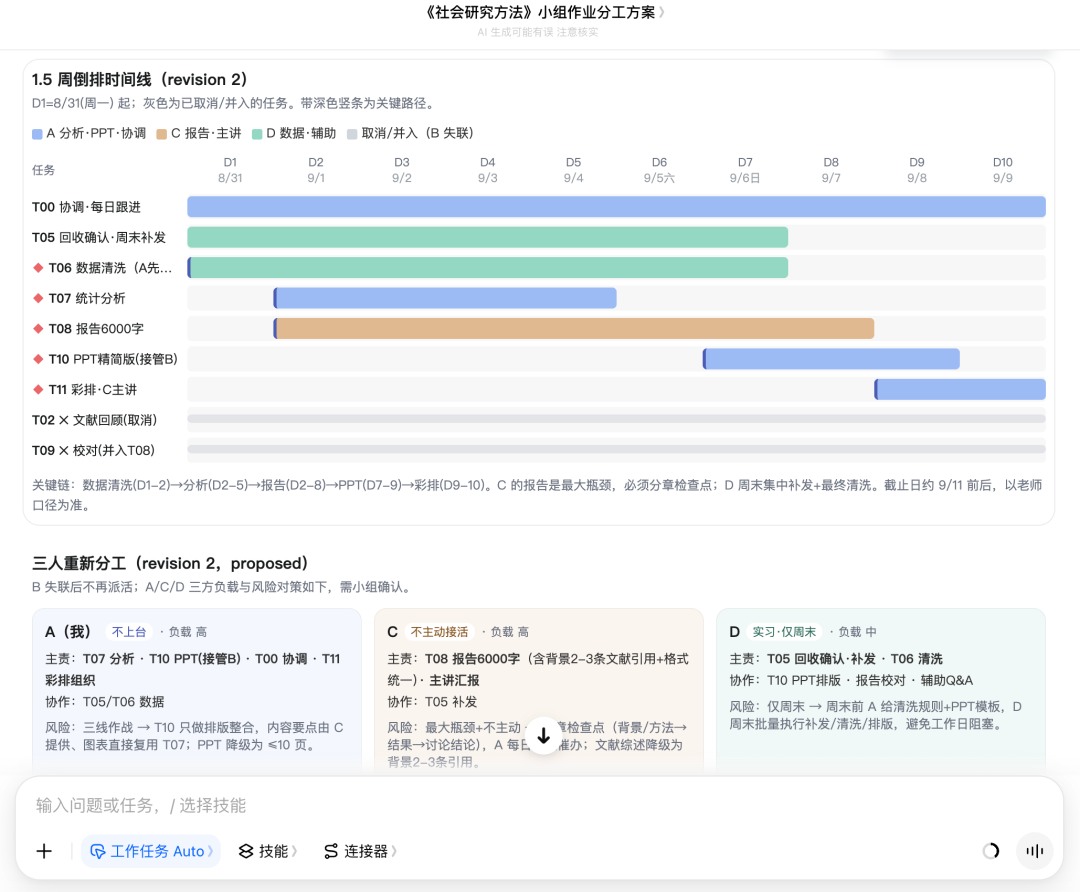The height and width of the screenshot is (892, 1080).
Task: Expand the 技能 skills menu
Action: (268, 851)
